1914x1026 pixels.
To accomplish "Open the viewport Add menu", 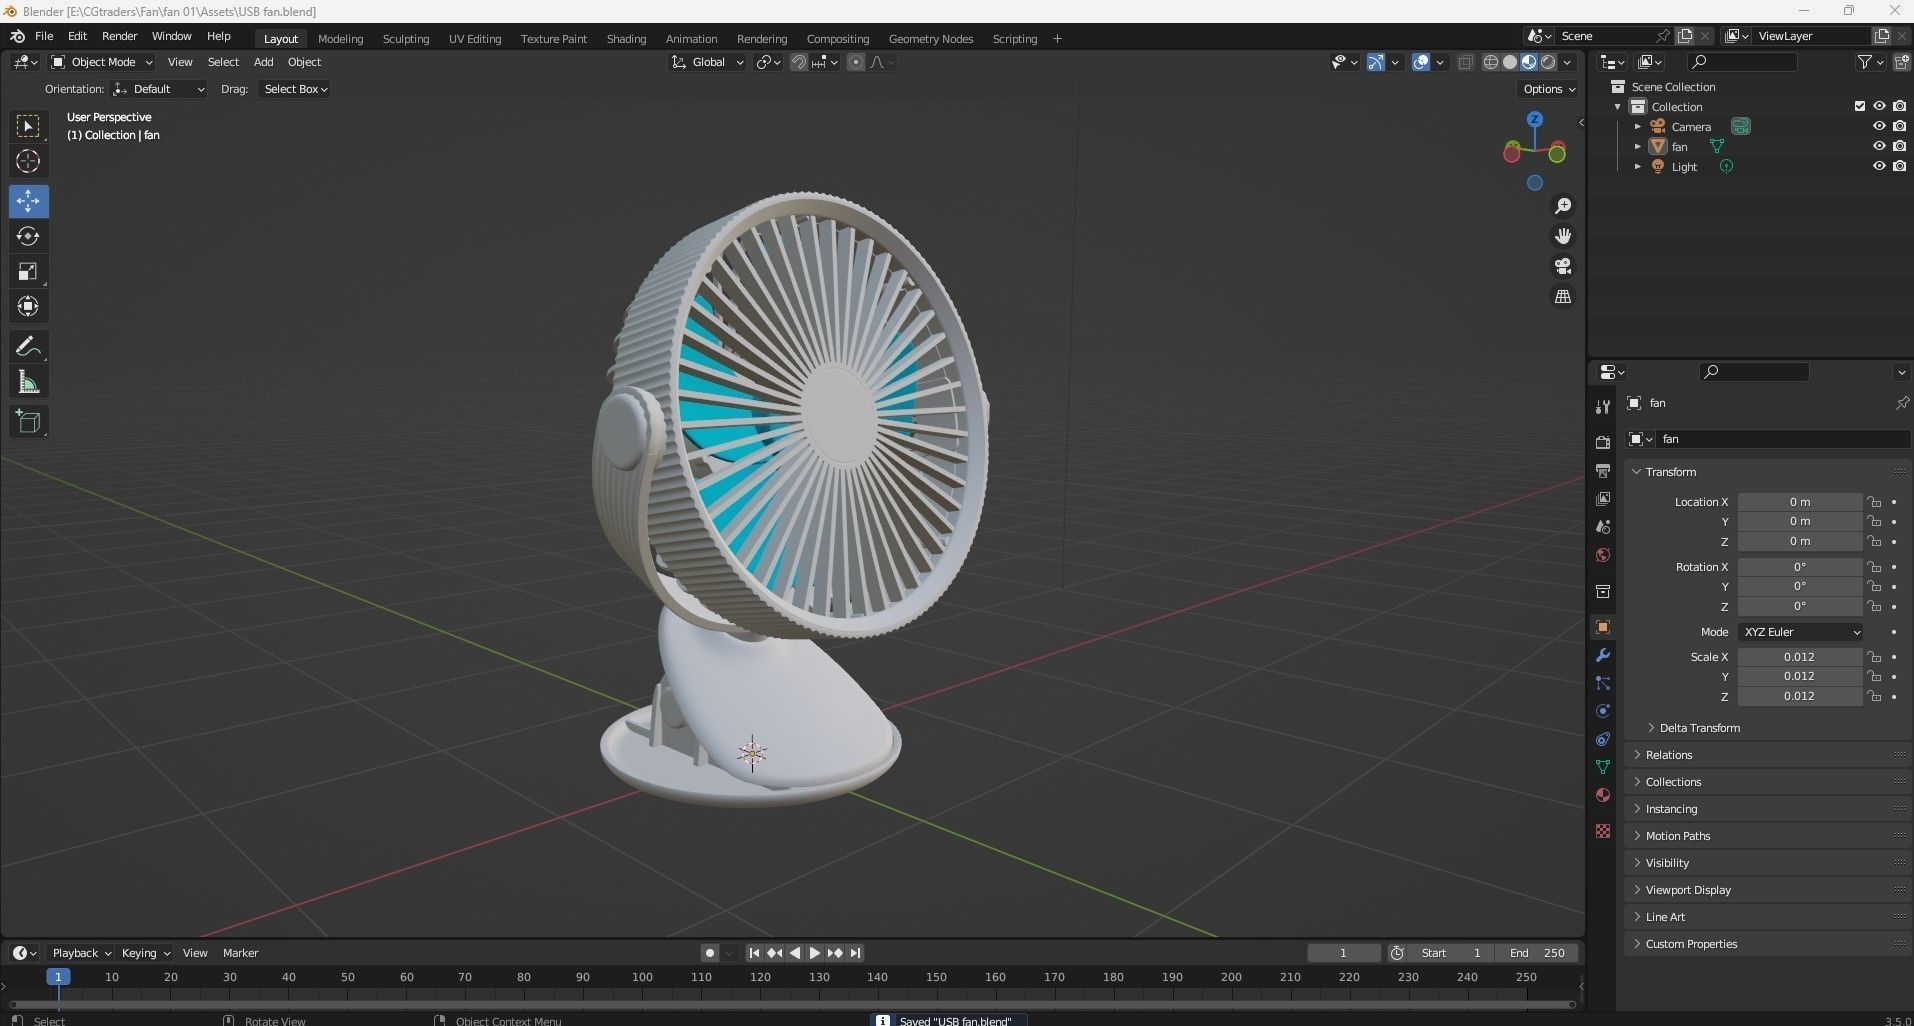I will (263, 62).
